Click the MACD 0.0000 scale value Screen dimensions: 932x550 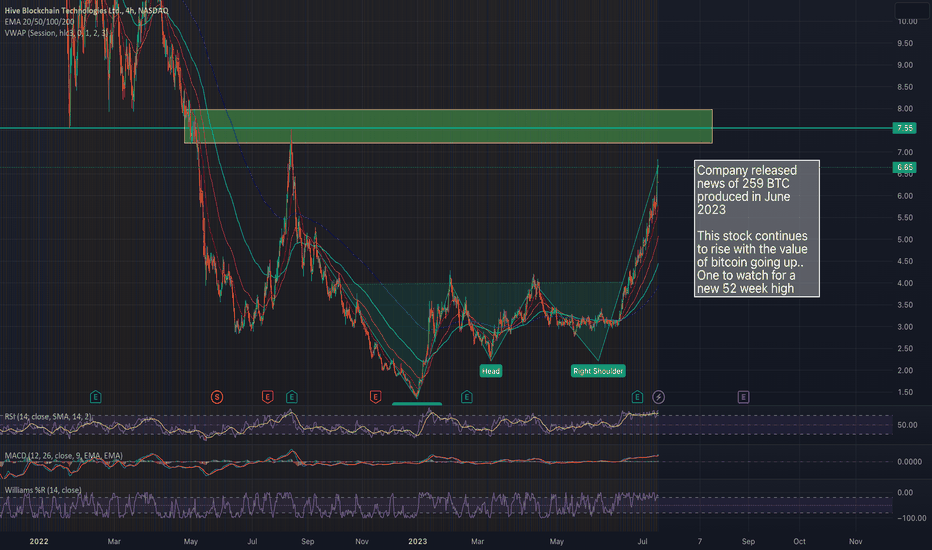tap(909, 461)
